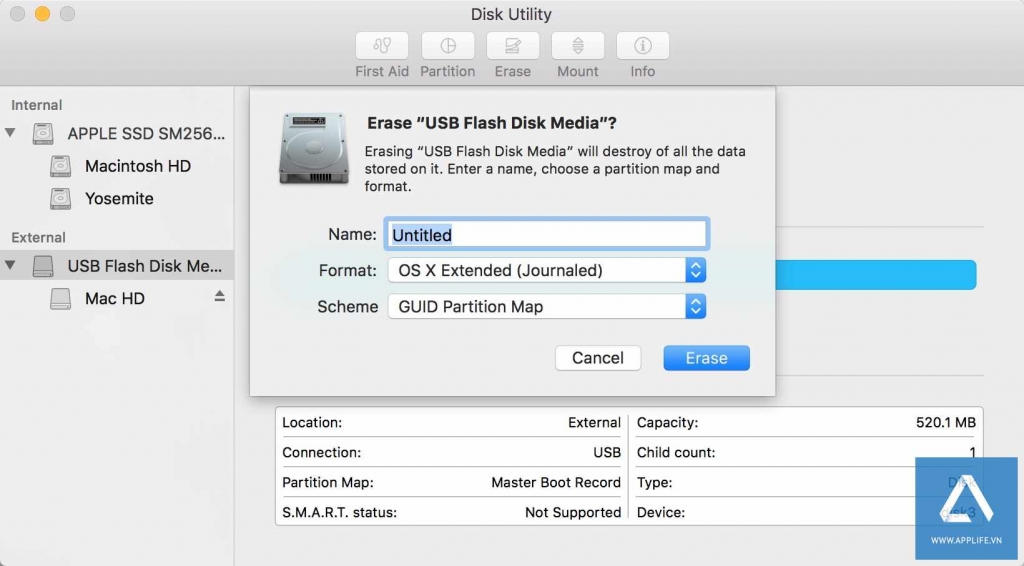Minimize the Disk Utility window
The width and height of the screenshot is (1024, 566).
point(42,14)
